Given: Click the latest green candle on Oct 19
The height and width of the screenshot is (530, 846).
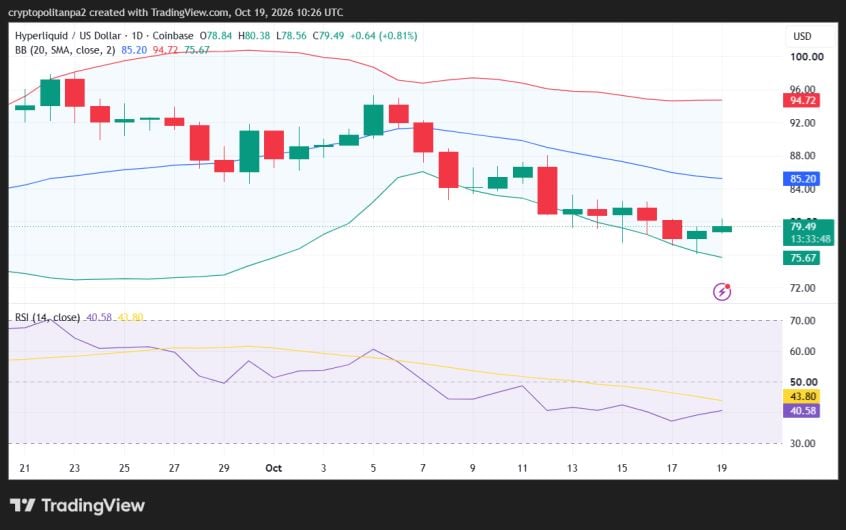Looking at the screenshot, I should (722, 229).
